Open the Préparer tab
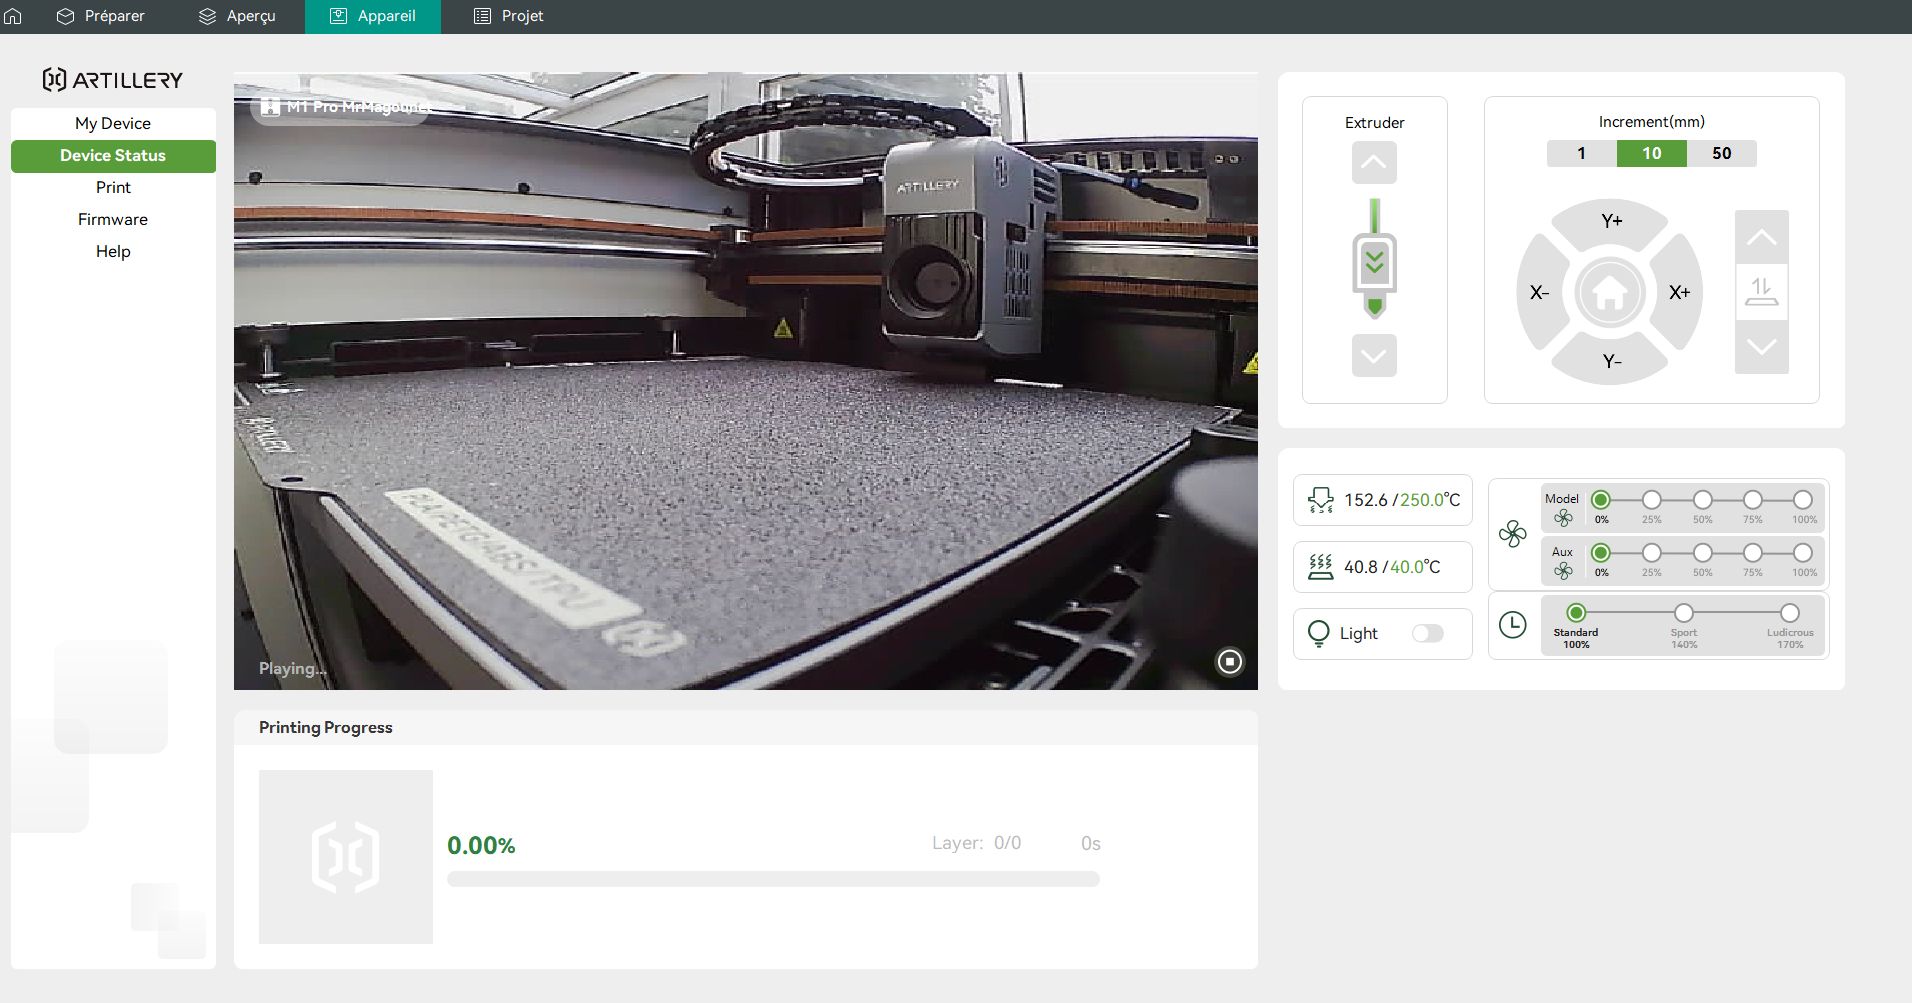This screenshot has width=1912, height=1003. click(100, 16)
